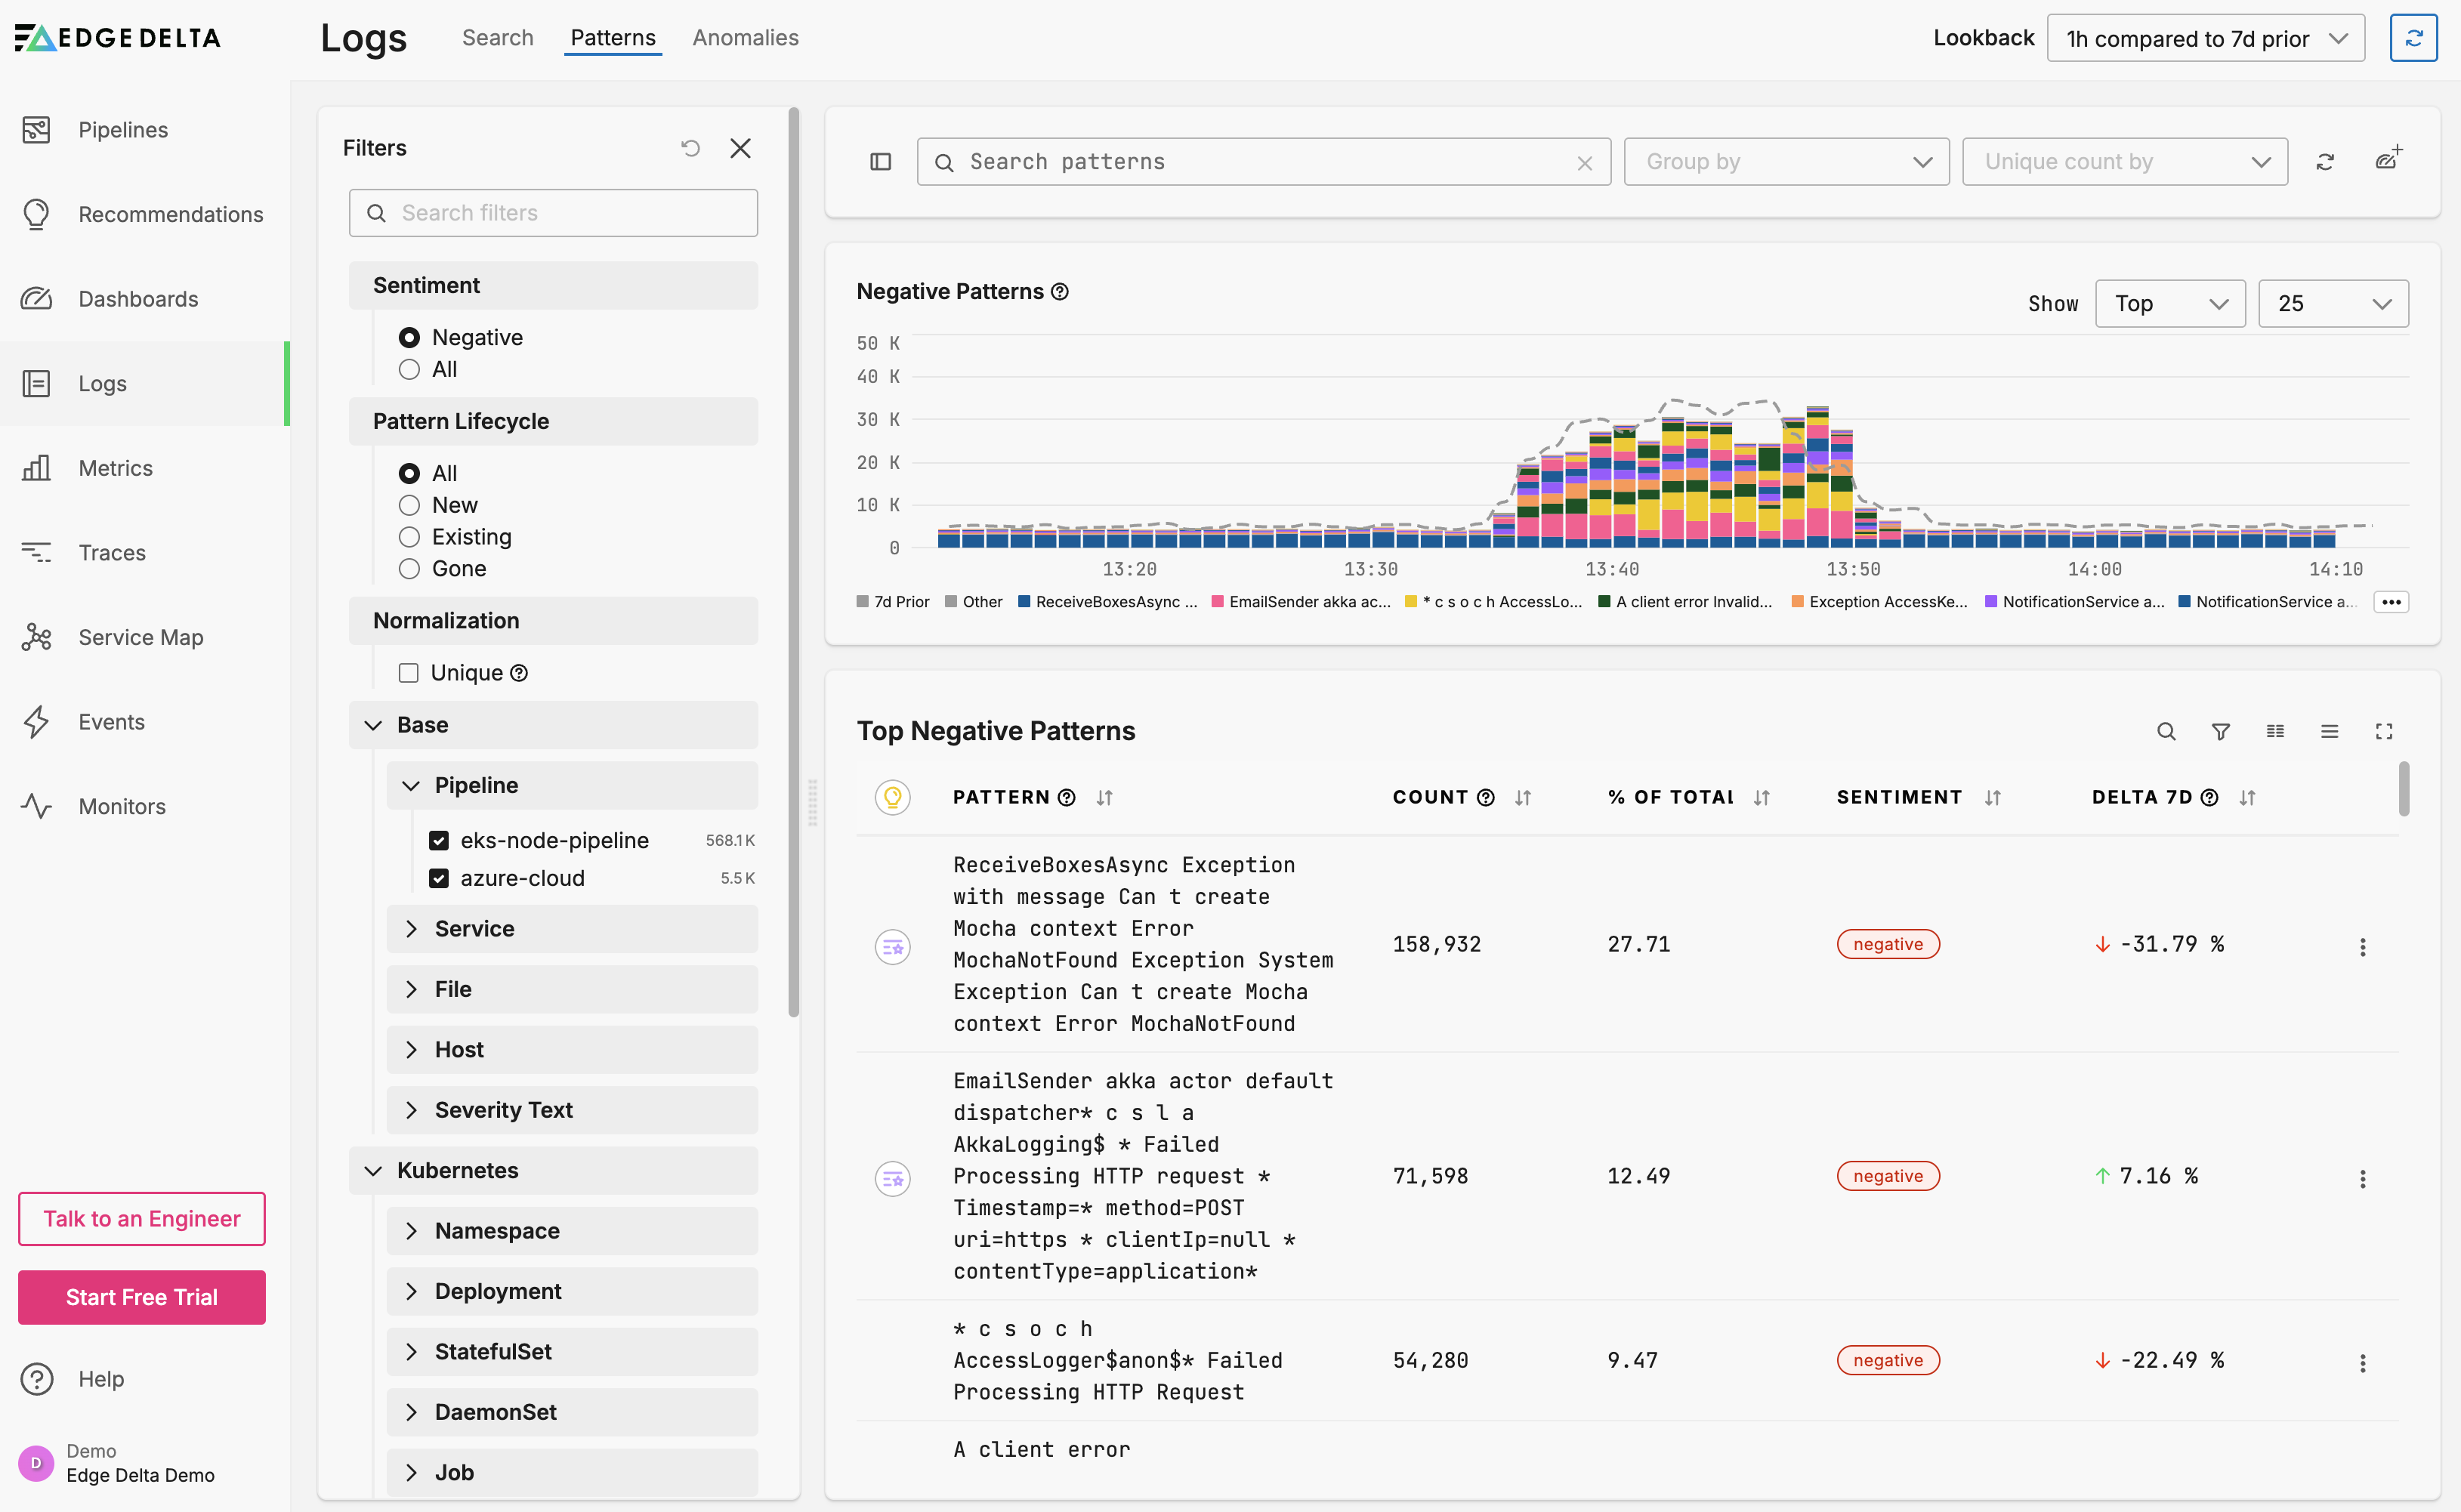This screenshot has width=2461, height=1512.
Task: Uncheck azure-cloud pipeline filter
Action: pyautogui.click(x=438, y=878)
